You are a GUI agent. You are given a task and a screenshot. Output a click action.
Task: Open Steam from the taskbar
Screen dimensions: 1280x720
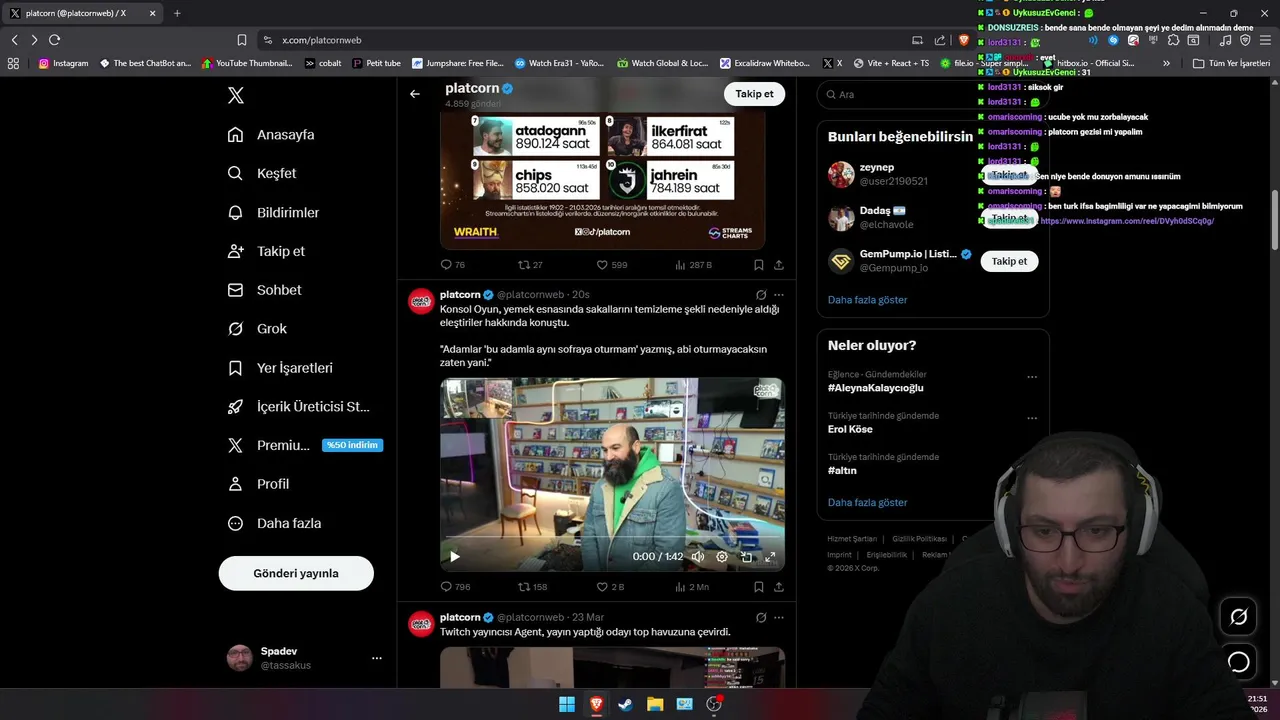pyautogui.click(x=626, y=704)
